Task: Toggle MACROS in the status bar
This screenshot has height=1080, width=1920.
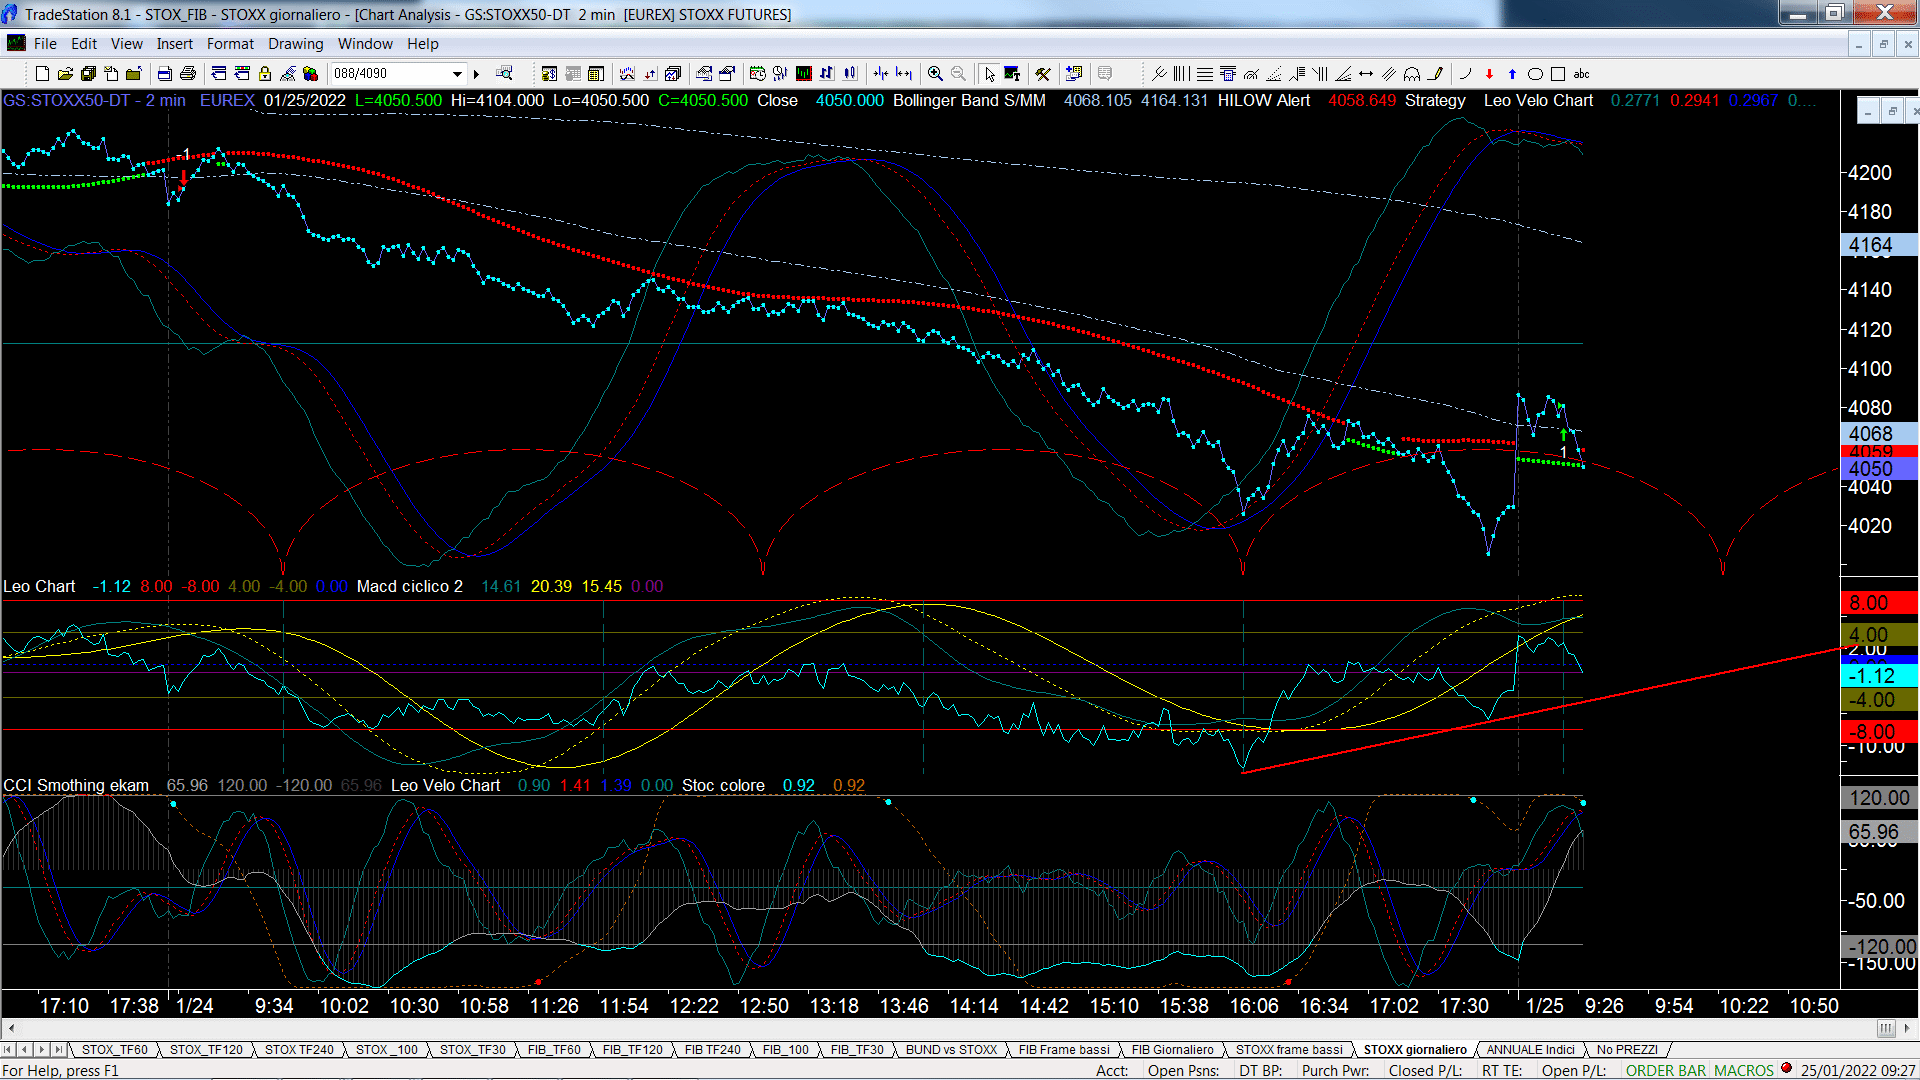Action: point(1743,1071)
